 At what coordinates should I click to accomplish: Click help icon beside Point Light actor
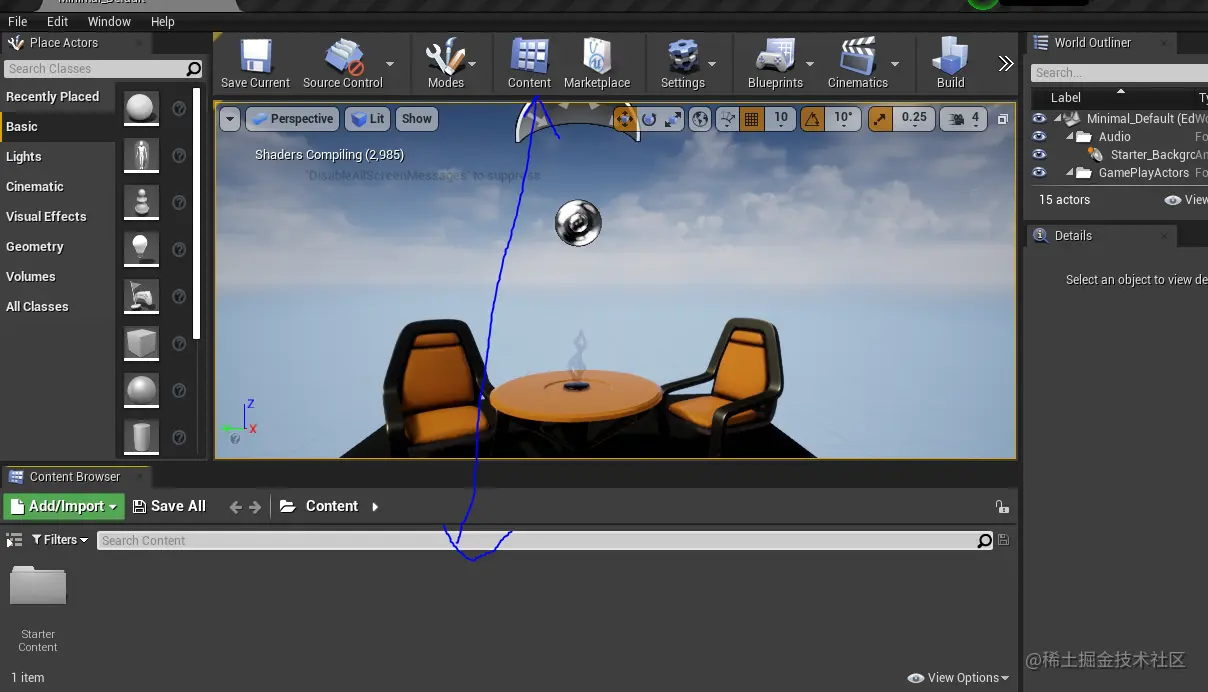pos(179,249)
